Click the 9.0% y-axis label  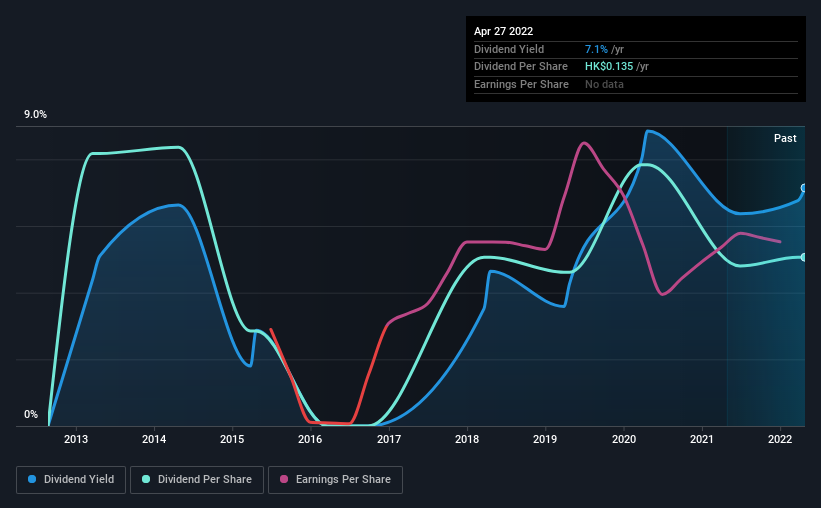click(x=35, y=115)
